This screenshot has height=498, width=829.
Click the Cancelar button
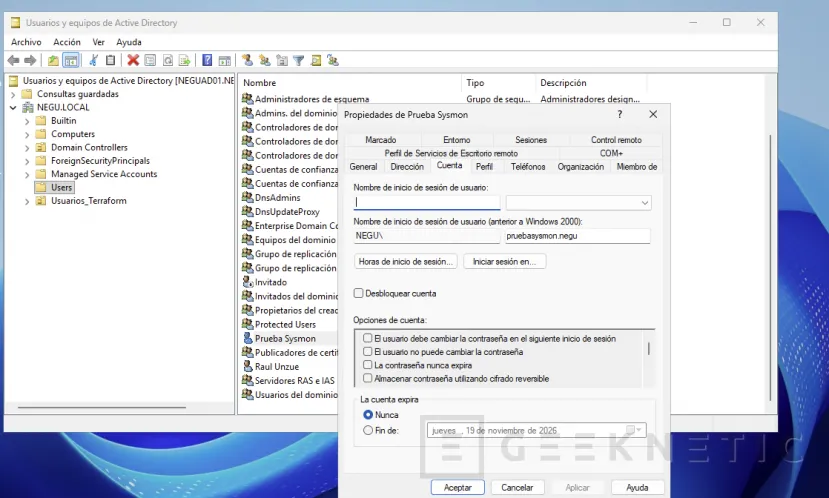pyautogui.click(x=517, y=487)
